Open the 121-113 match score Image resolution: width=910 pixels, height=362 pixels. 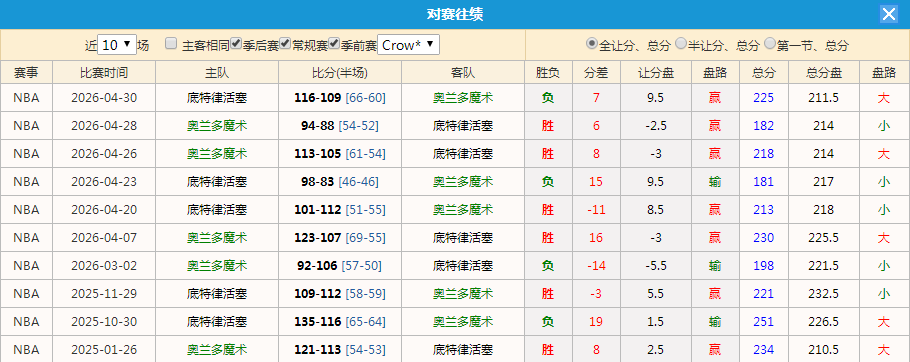[x=317, y=349]
